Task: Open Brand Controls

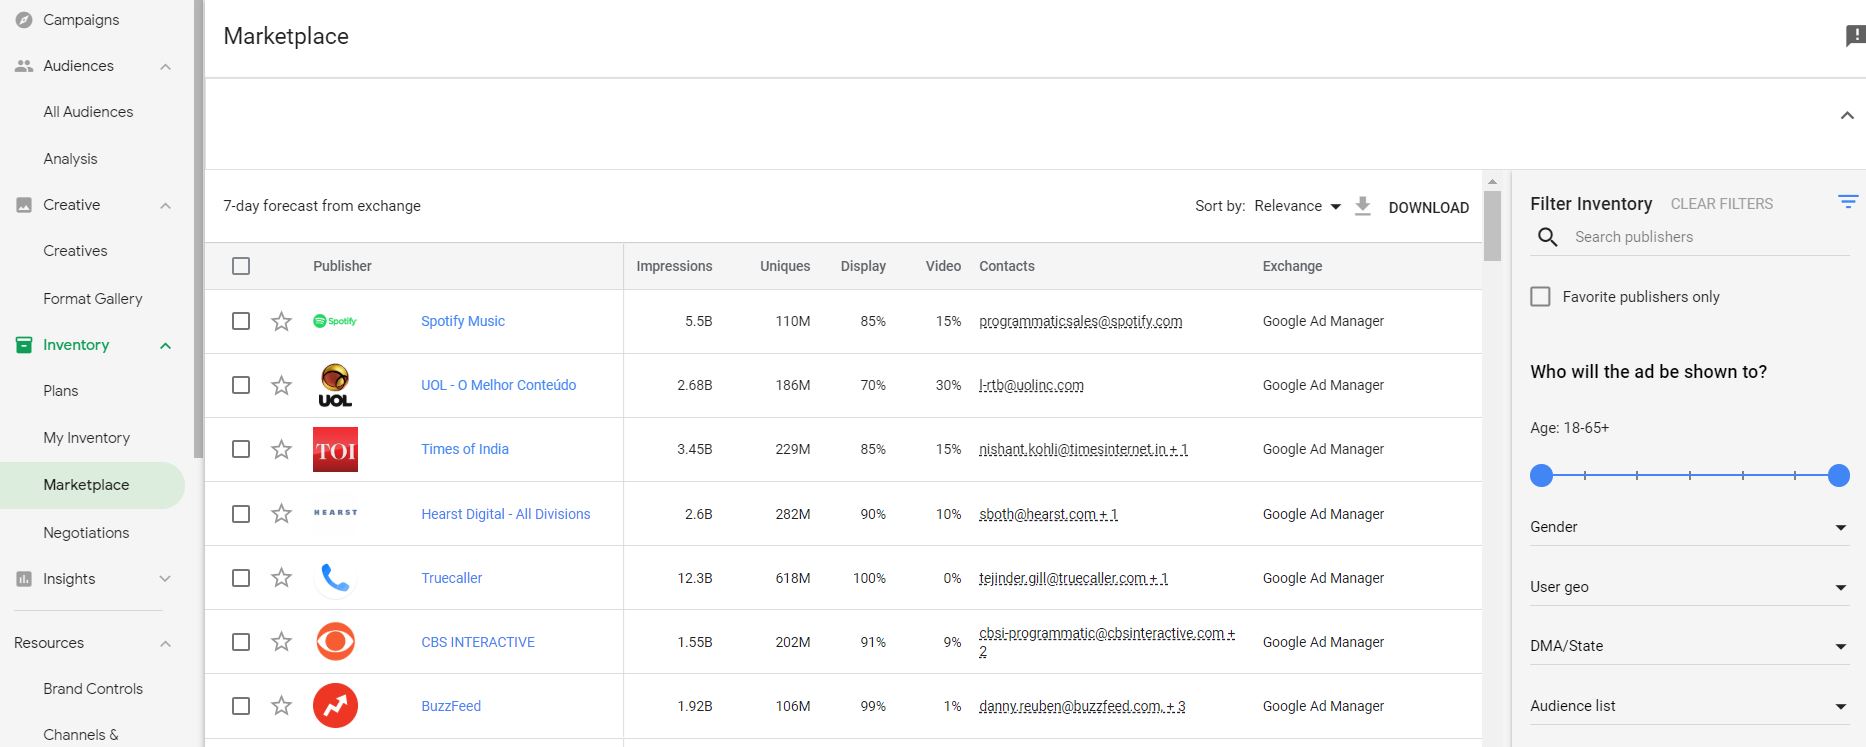Action: click(93, 689)
